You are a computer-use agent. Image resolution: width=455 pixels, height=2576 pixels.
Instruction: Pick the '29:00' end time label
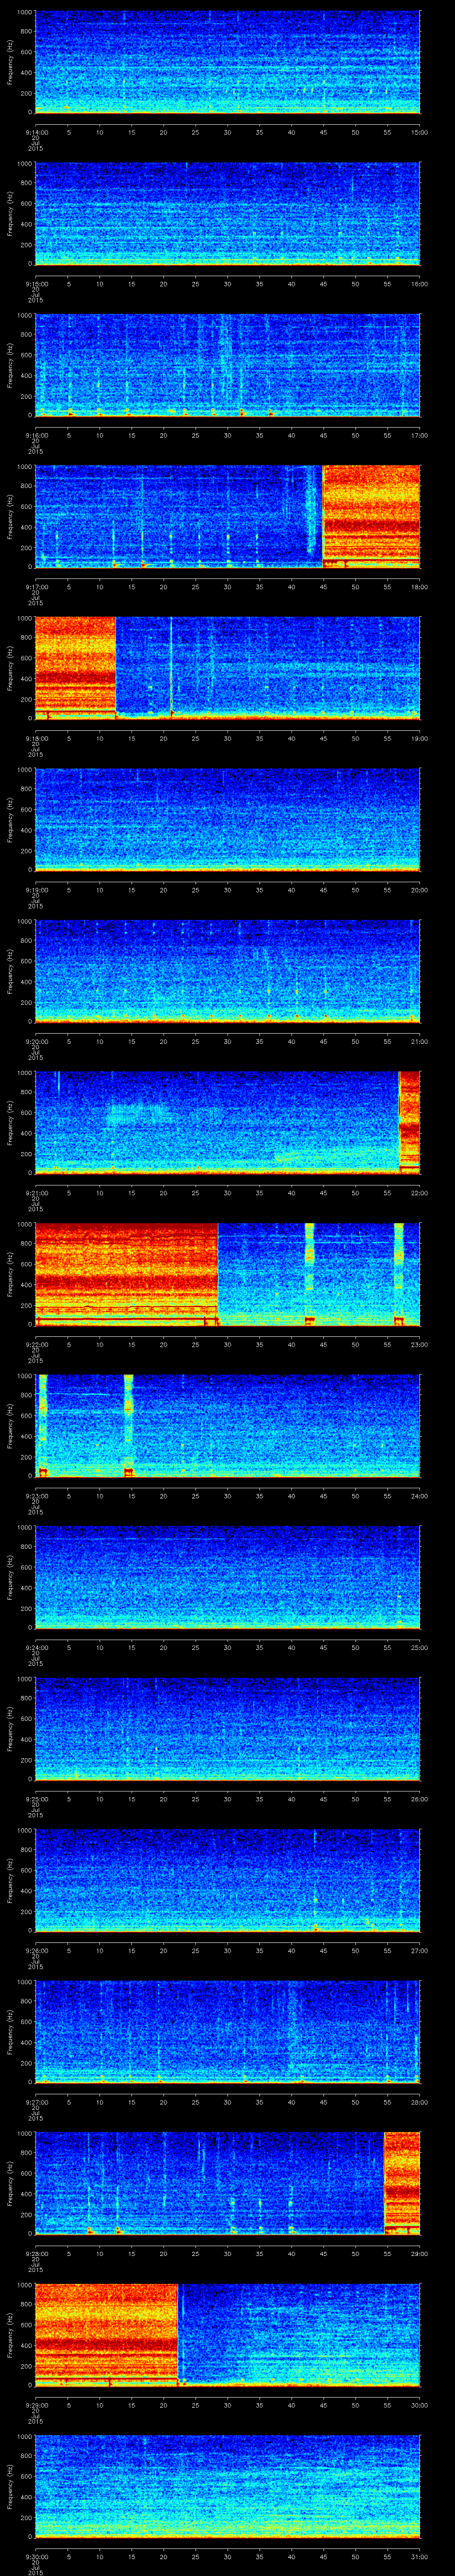tap(419, 2253)
